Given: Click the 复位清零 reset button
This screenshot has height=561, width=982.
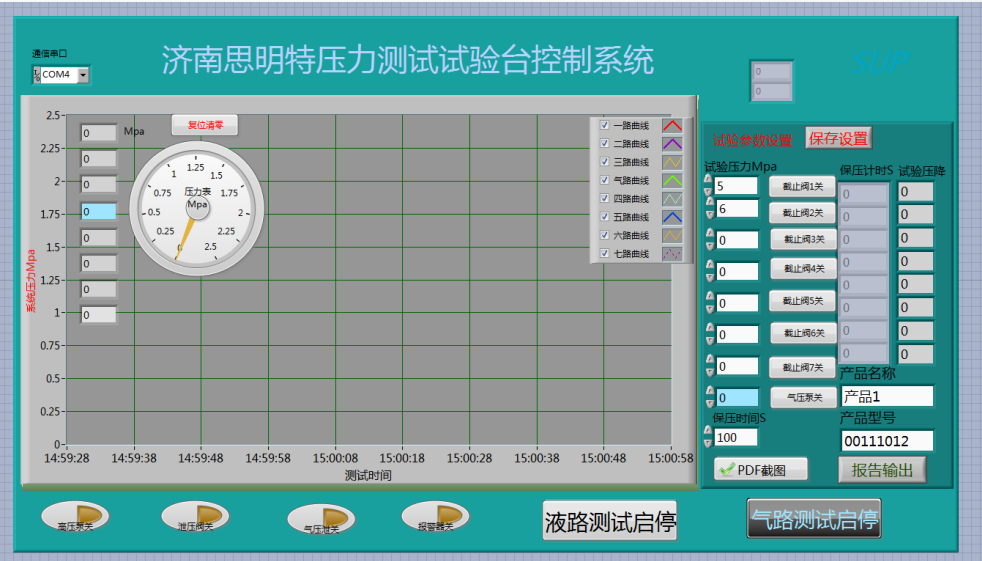Looking at the screenshot, I should [x=205, y=126].
